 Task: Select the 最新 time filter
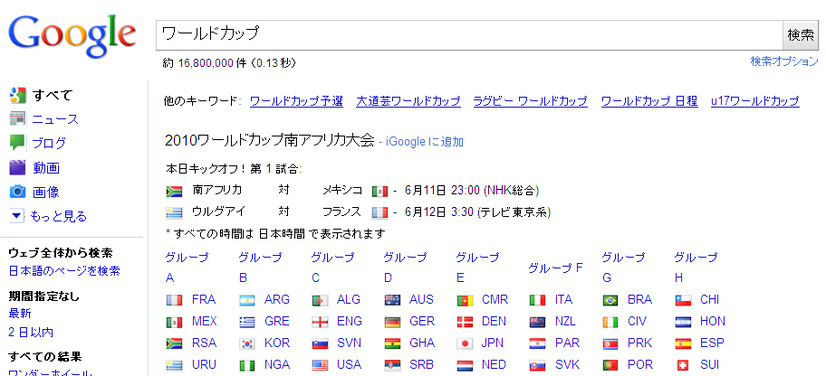19,313
